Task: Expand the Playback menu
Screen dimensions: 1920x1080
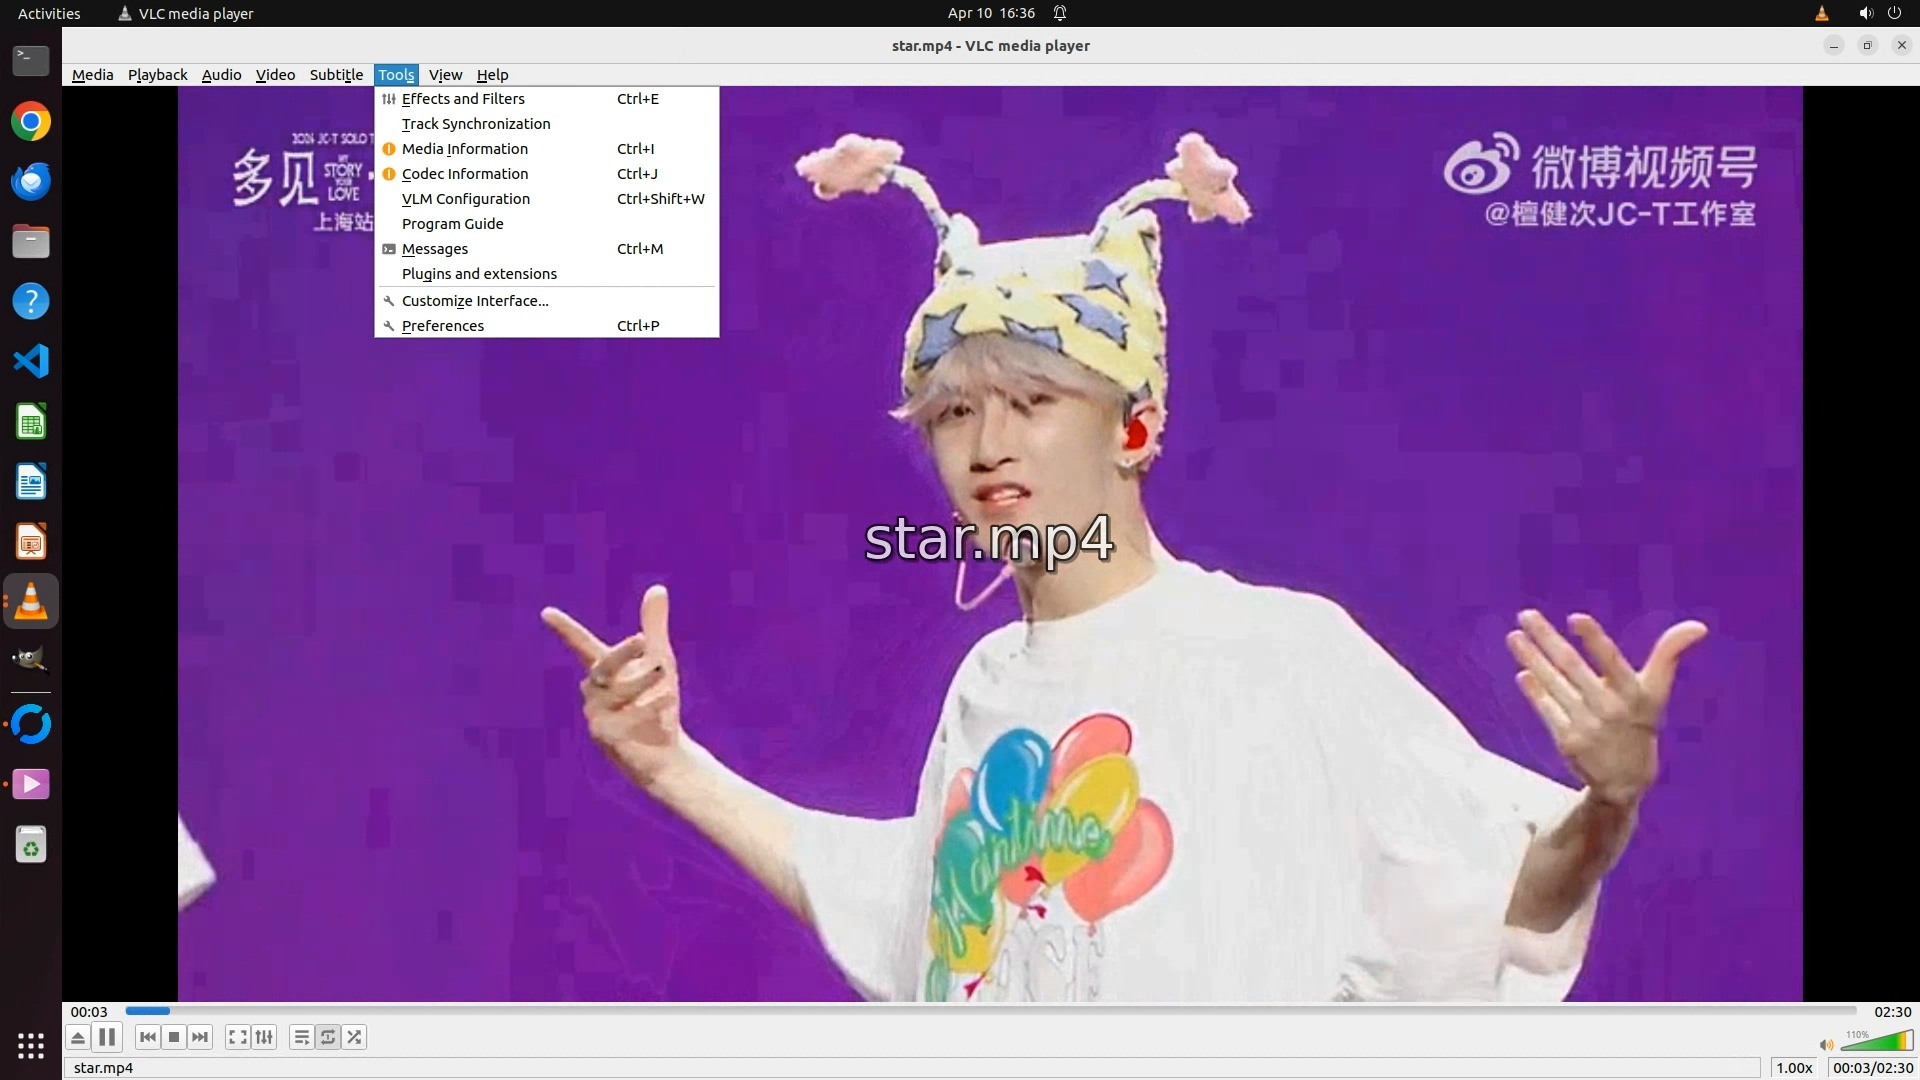Action: 157,75
